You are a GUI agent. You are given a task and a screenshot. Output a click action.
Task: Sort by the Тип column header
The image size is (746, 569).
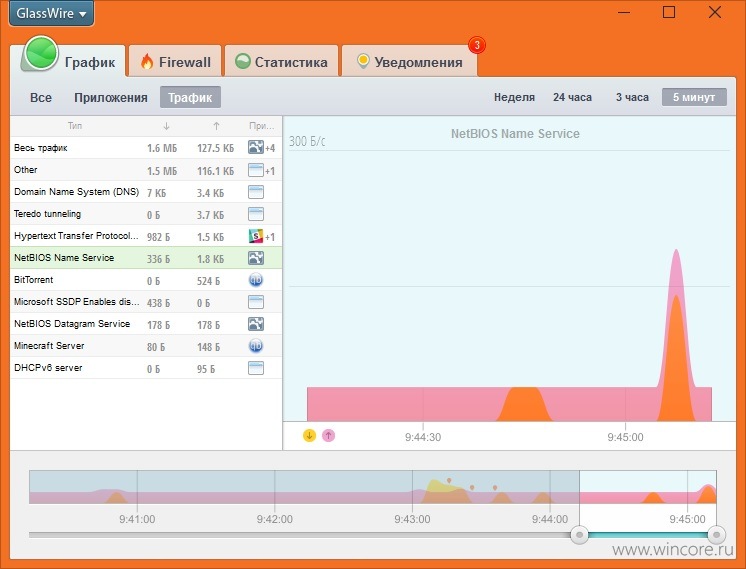point(75,126)
